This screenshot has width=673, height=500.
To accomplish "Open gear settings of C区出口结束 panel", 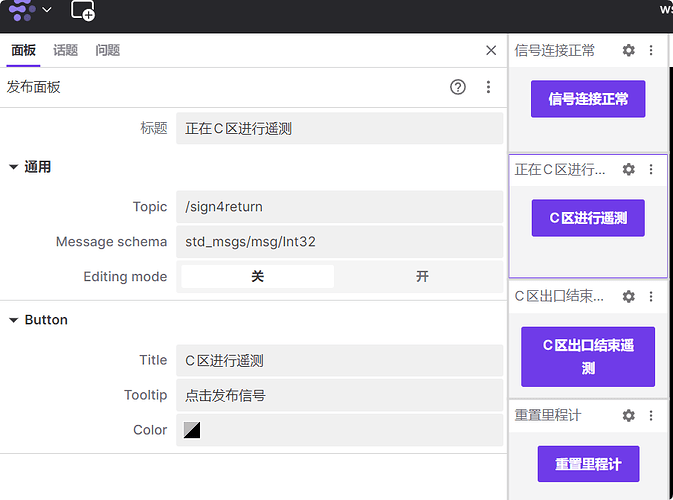I will [628, 296].
